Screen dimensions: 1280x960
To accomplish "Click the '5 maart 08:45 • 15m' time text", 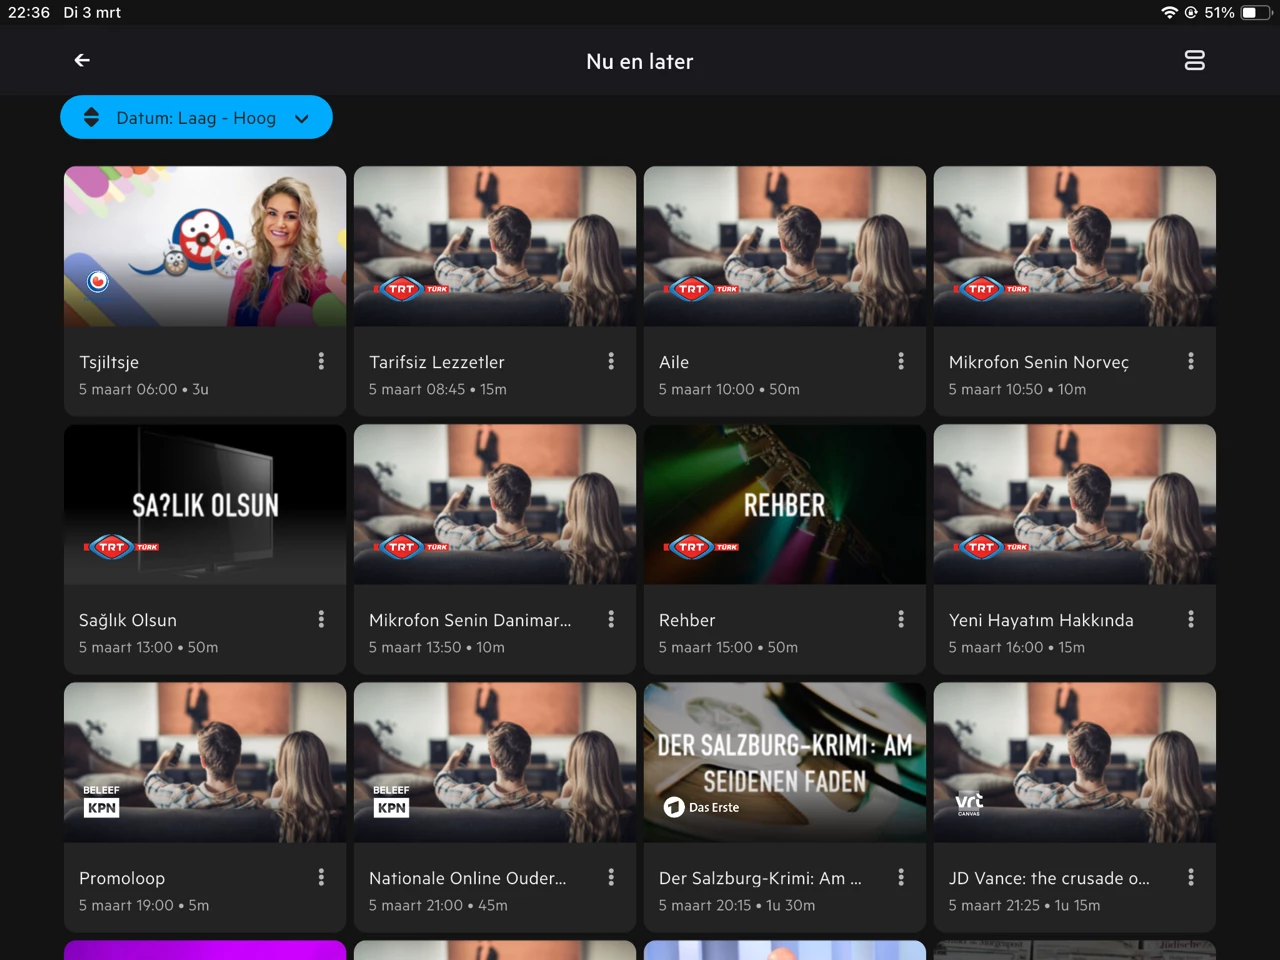I will coord(438,389).
